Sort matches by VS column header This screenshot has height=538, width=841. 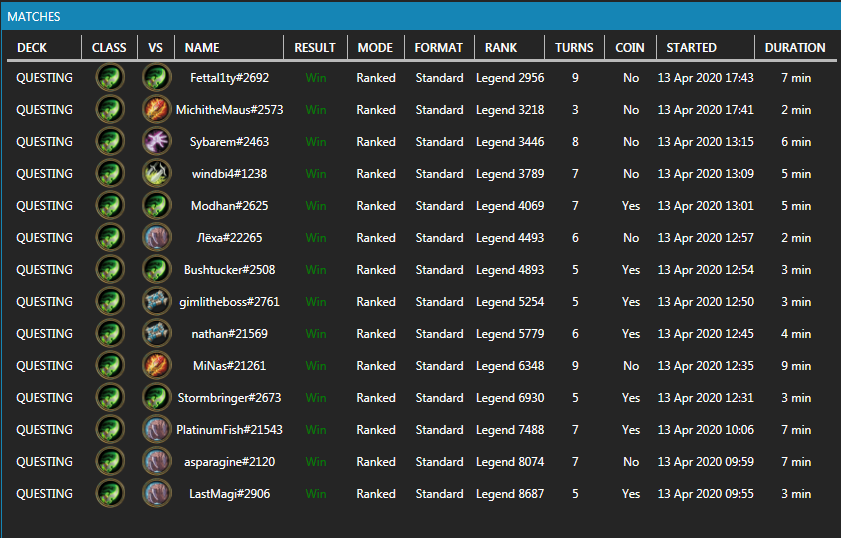click(x=156, y=48)
